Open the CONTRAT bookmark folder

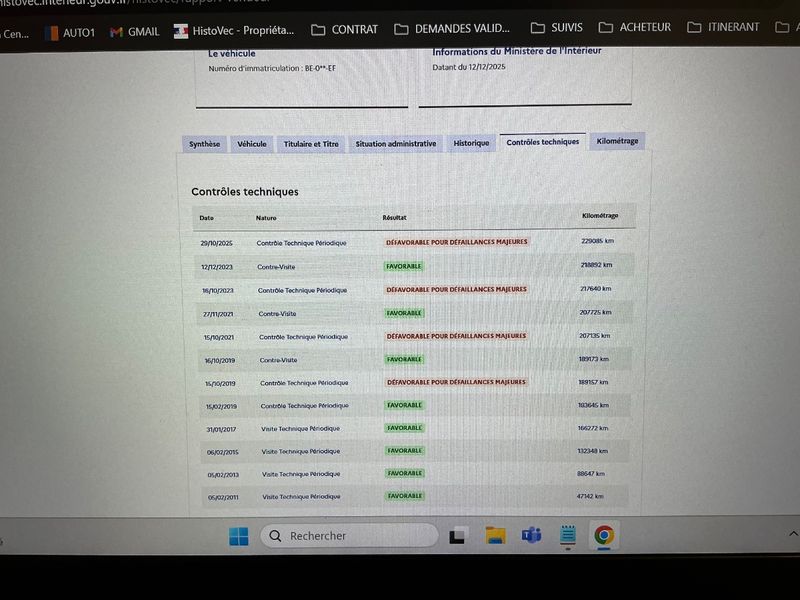pos(344,30)
